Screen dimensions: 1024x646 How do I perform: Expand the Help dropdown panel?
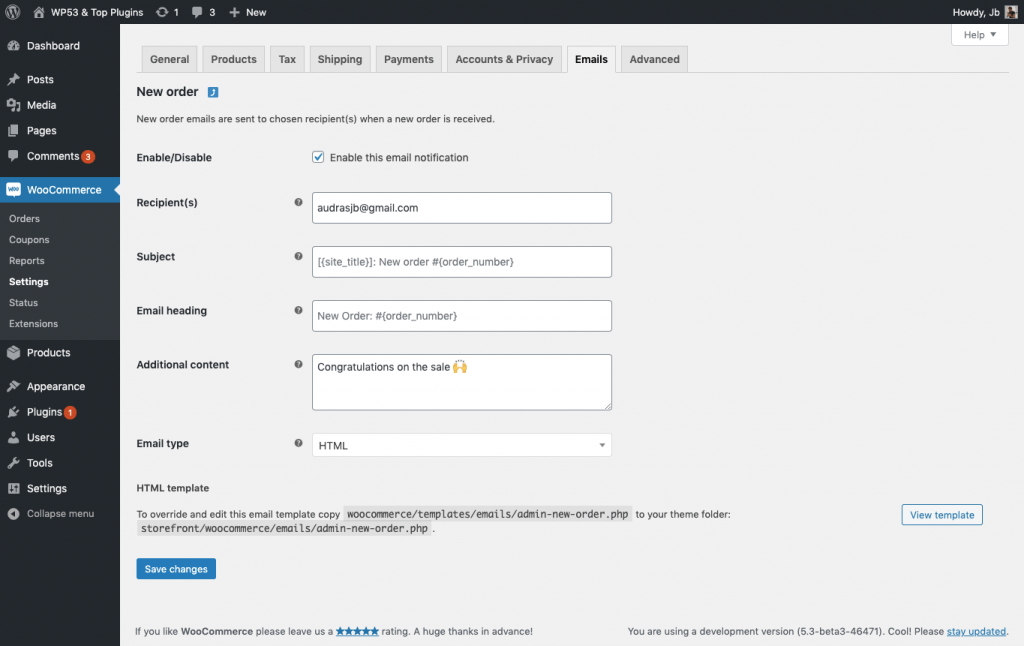point(980,35)
